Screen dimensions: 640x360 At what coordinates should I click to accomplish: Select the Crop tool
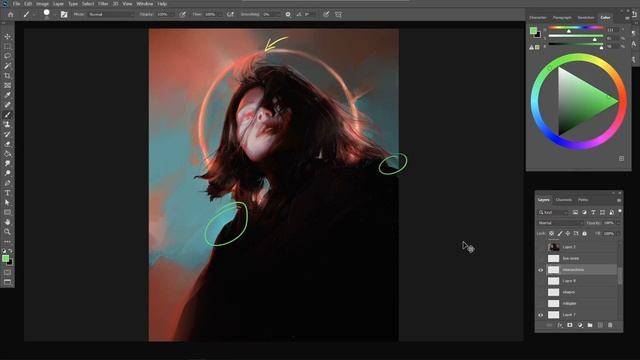click(7, 76)
